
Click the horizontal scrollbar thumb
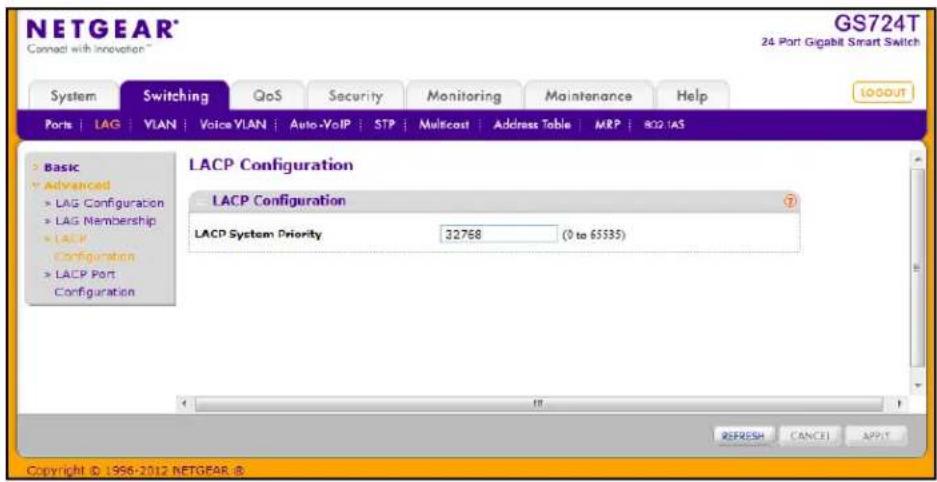tap(538, 404)
